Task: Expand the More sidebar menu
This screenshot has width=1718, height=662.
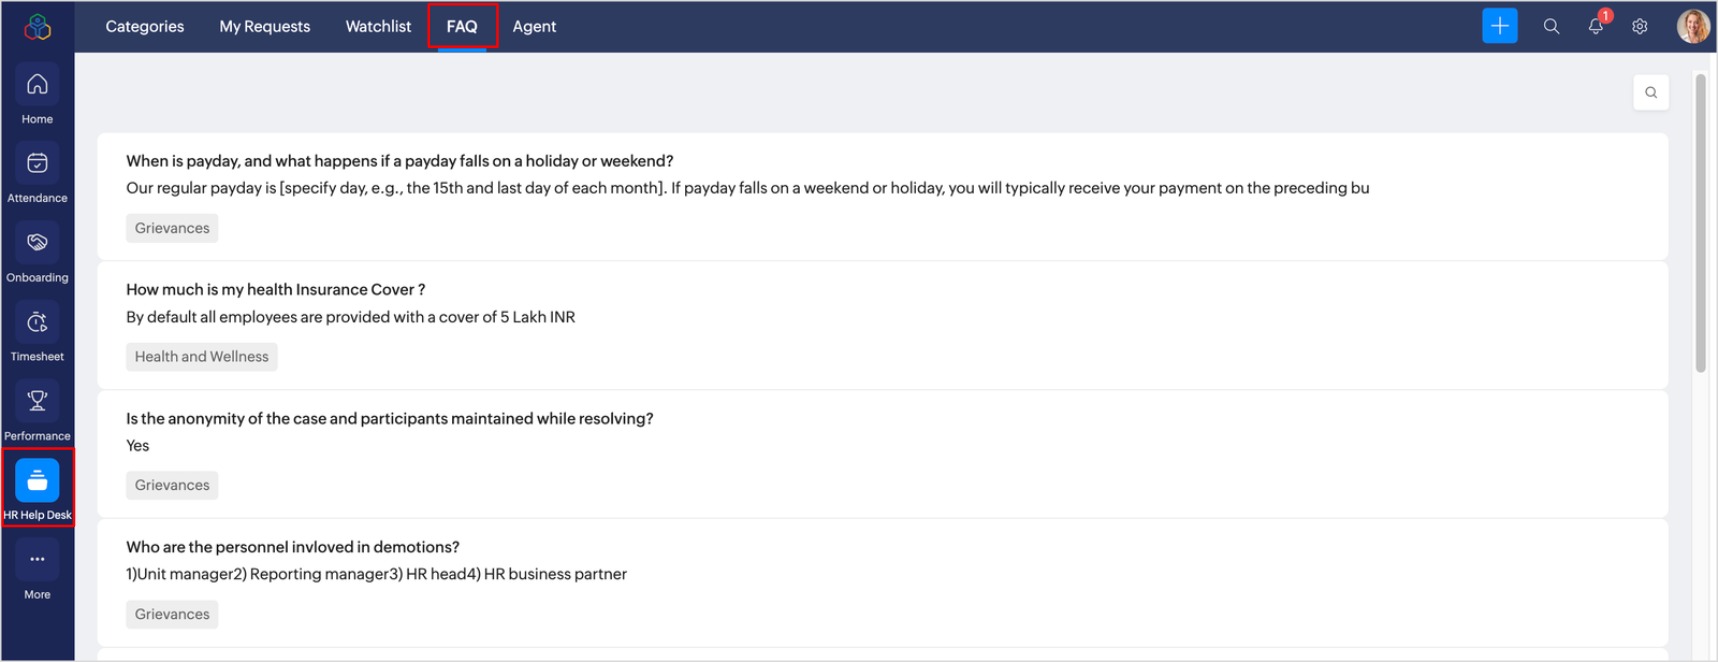Action: coord(37,561)
